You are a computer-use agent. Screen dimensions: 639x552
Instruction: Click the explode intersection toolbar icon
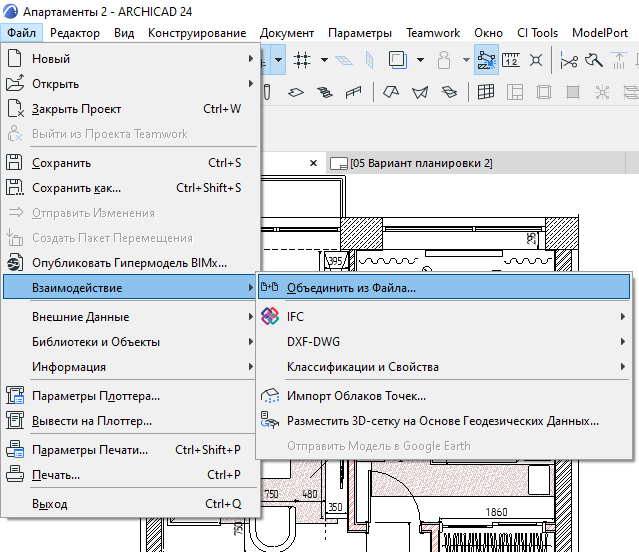point(536,60)
